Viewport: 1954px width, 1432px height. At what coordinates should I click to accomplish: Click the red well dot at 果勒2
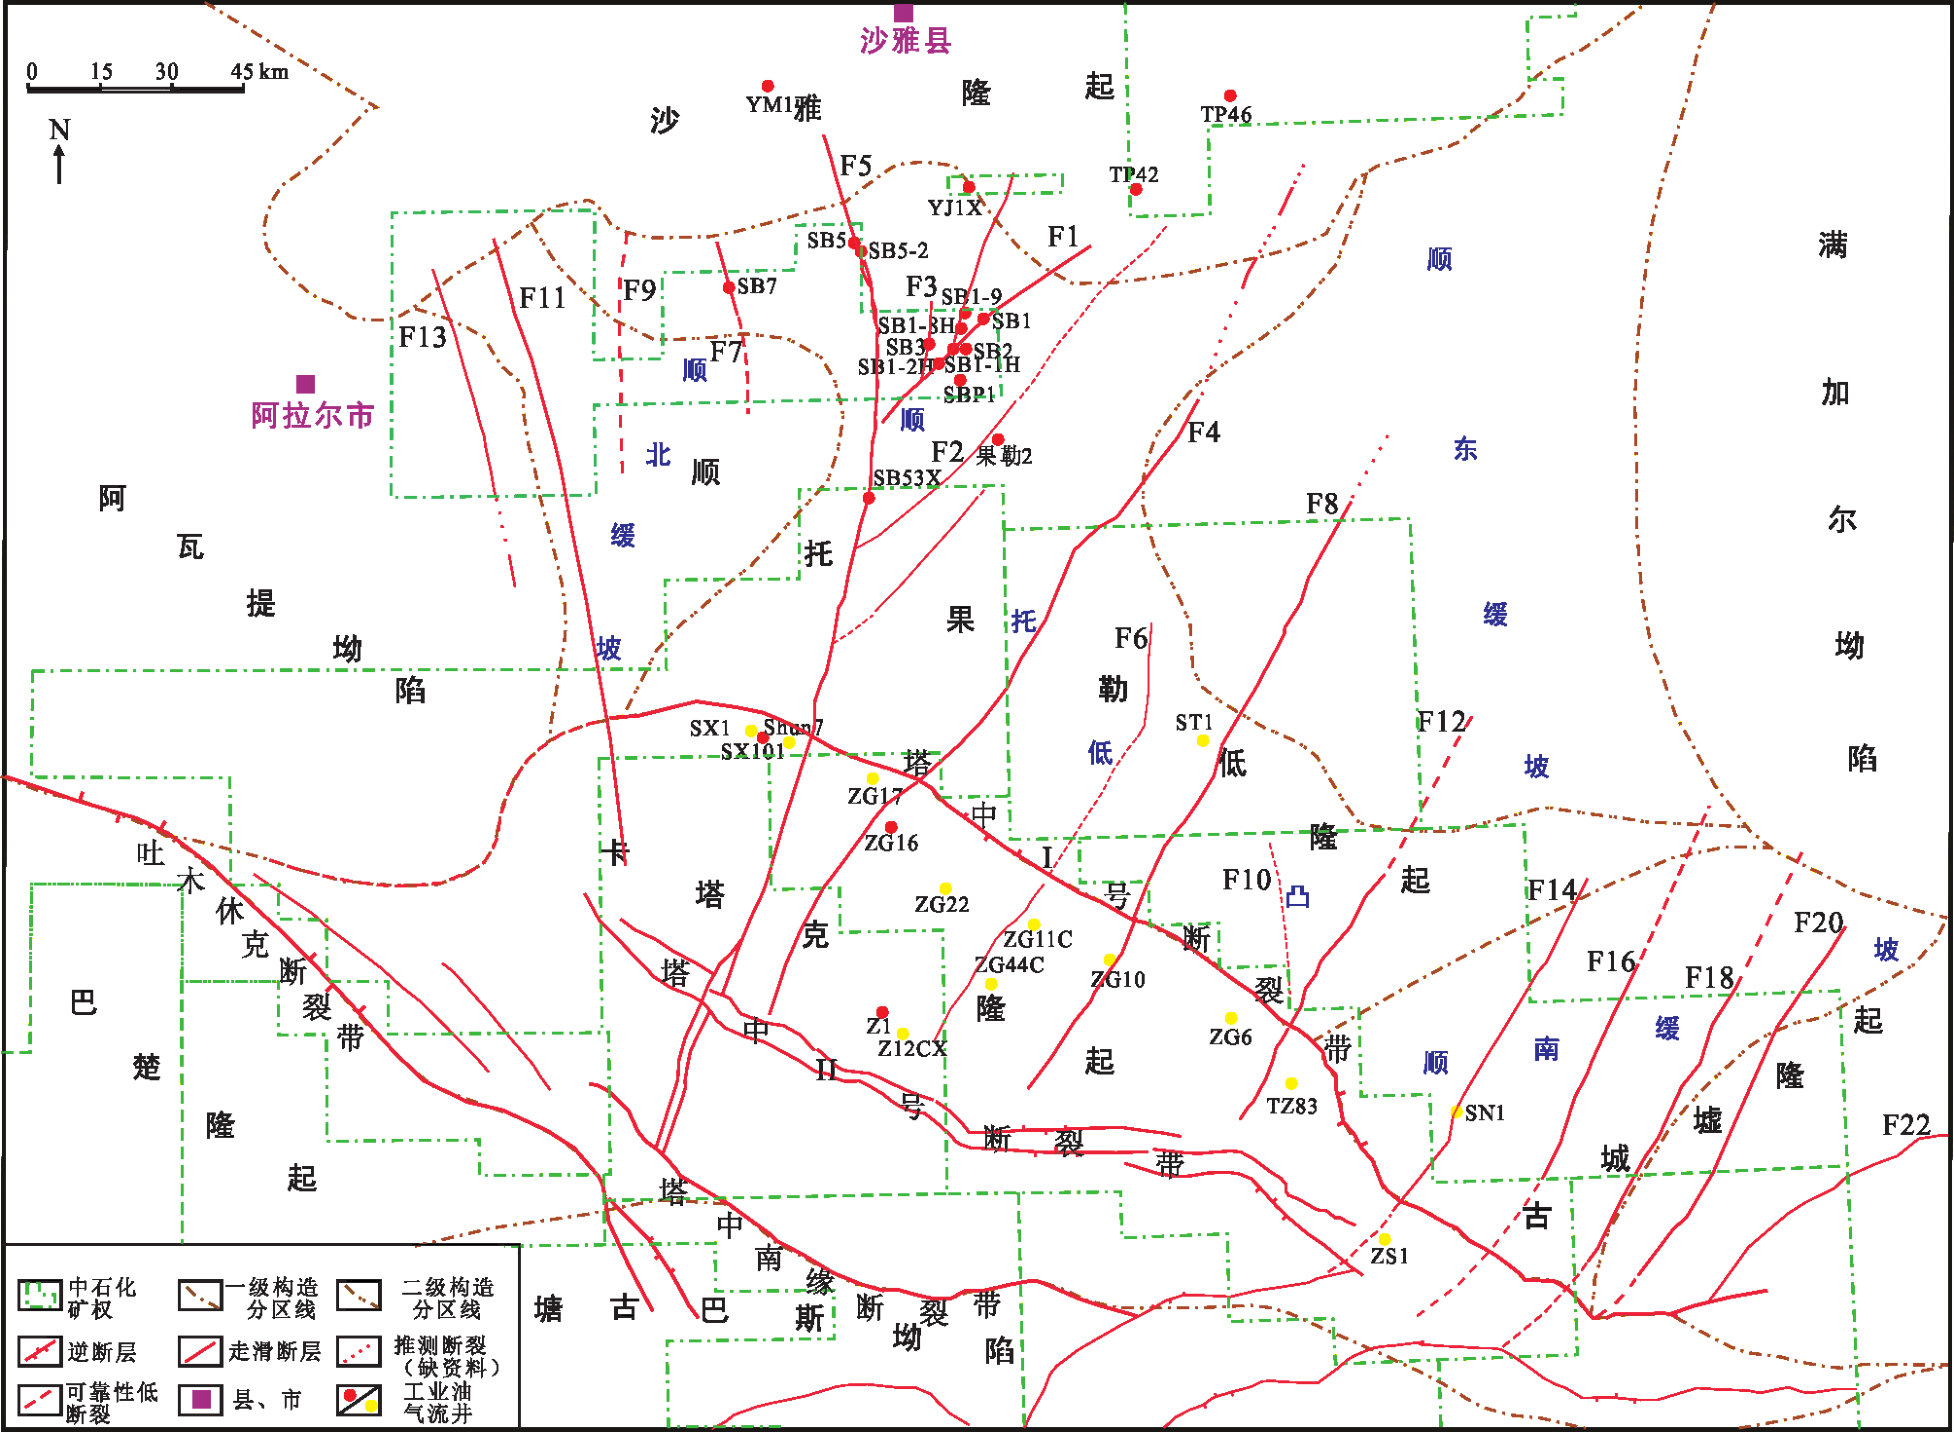click(x=998, y=440)
